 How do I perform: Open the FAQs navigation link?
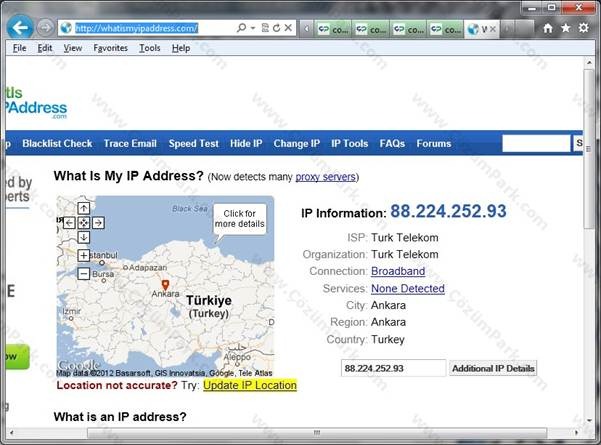392,143
